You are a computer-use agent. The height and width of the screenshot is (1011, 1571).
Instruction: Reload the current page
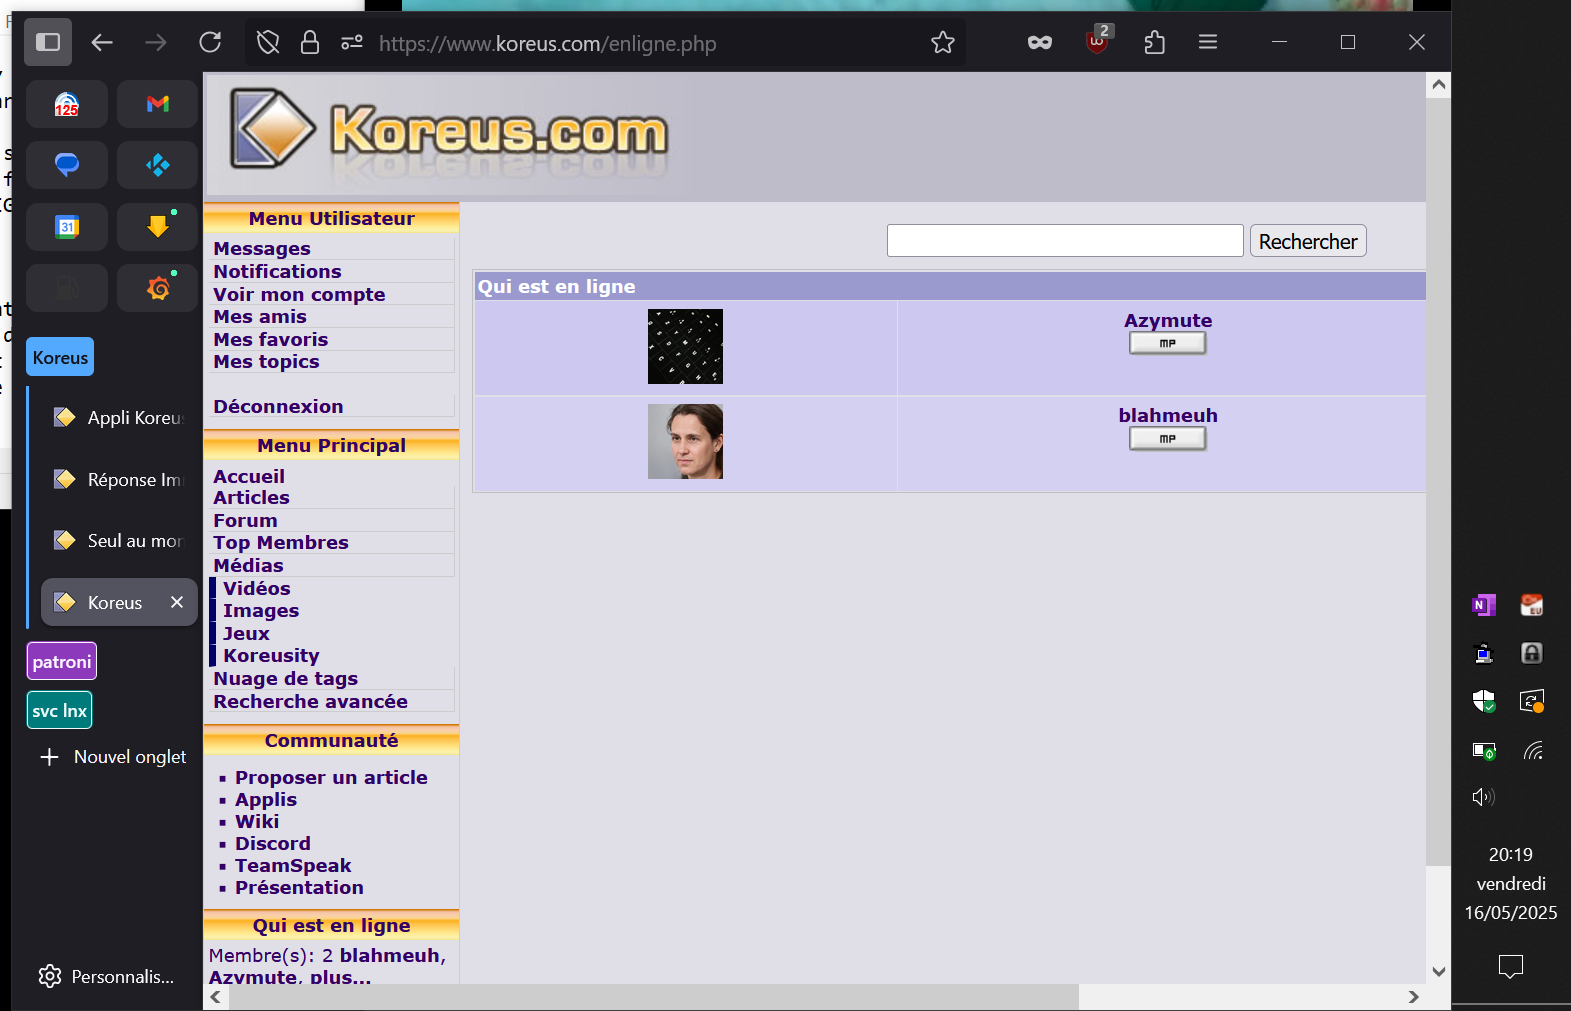coord(210,42)
